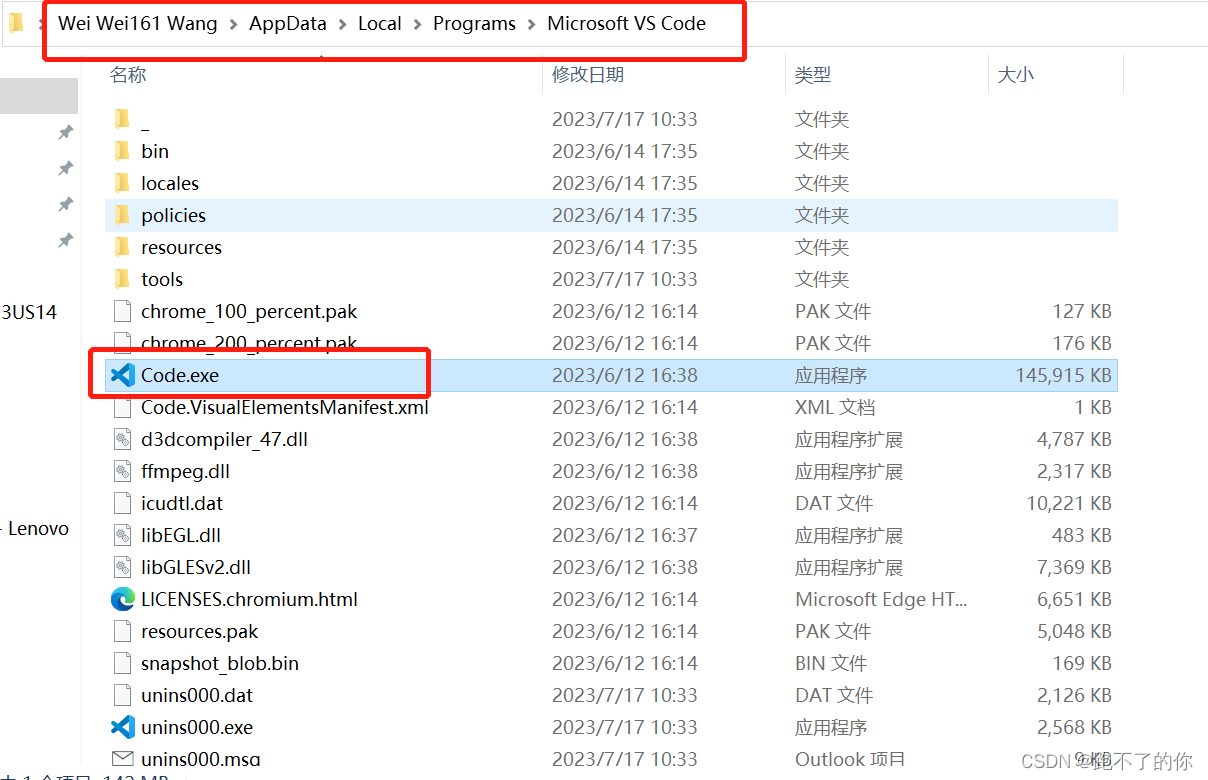Image resolution: width=1208 pixels, height=780 pixels.
Task: Click the 文件夹 type cell of bin
Action: click(822, 151)
